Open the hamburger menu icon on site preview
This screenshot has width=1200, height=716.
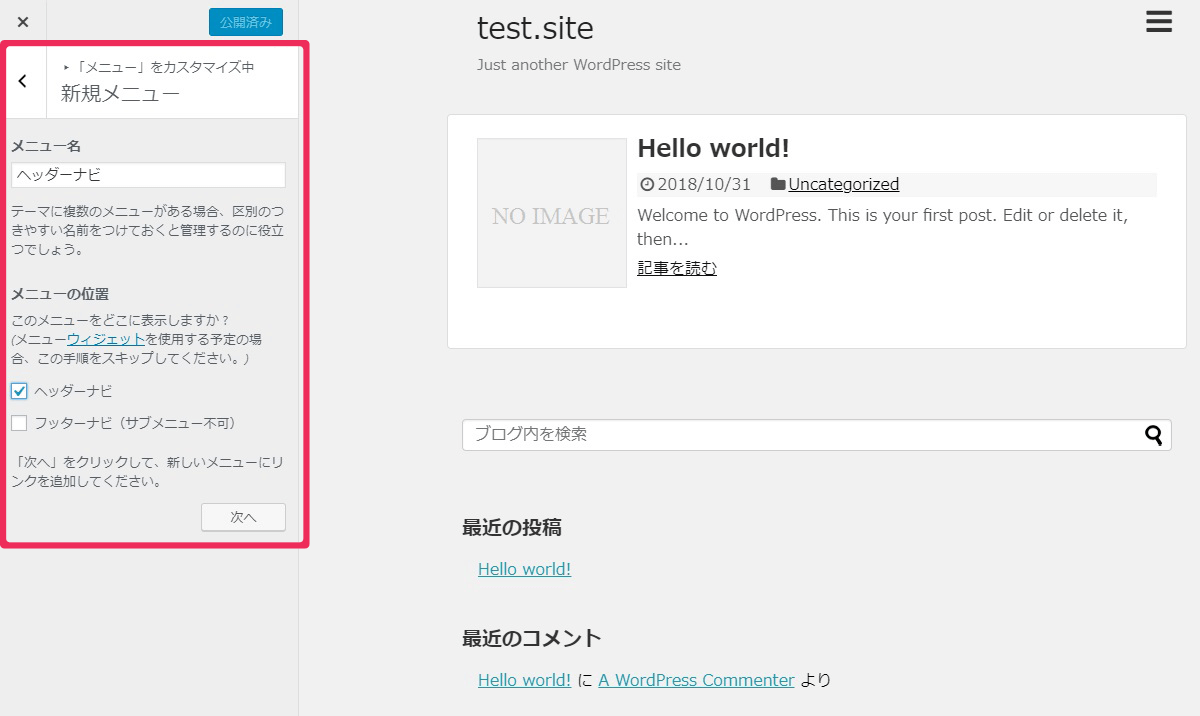coord(1158,22)
